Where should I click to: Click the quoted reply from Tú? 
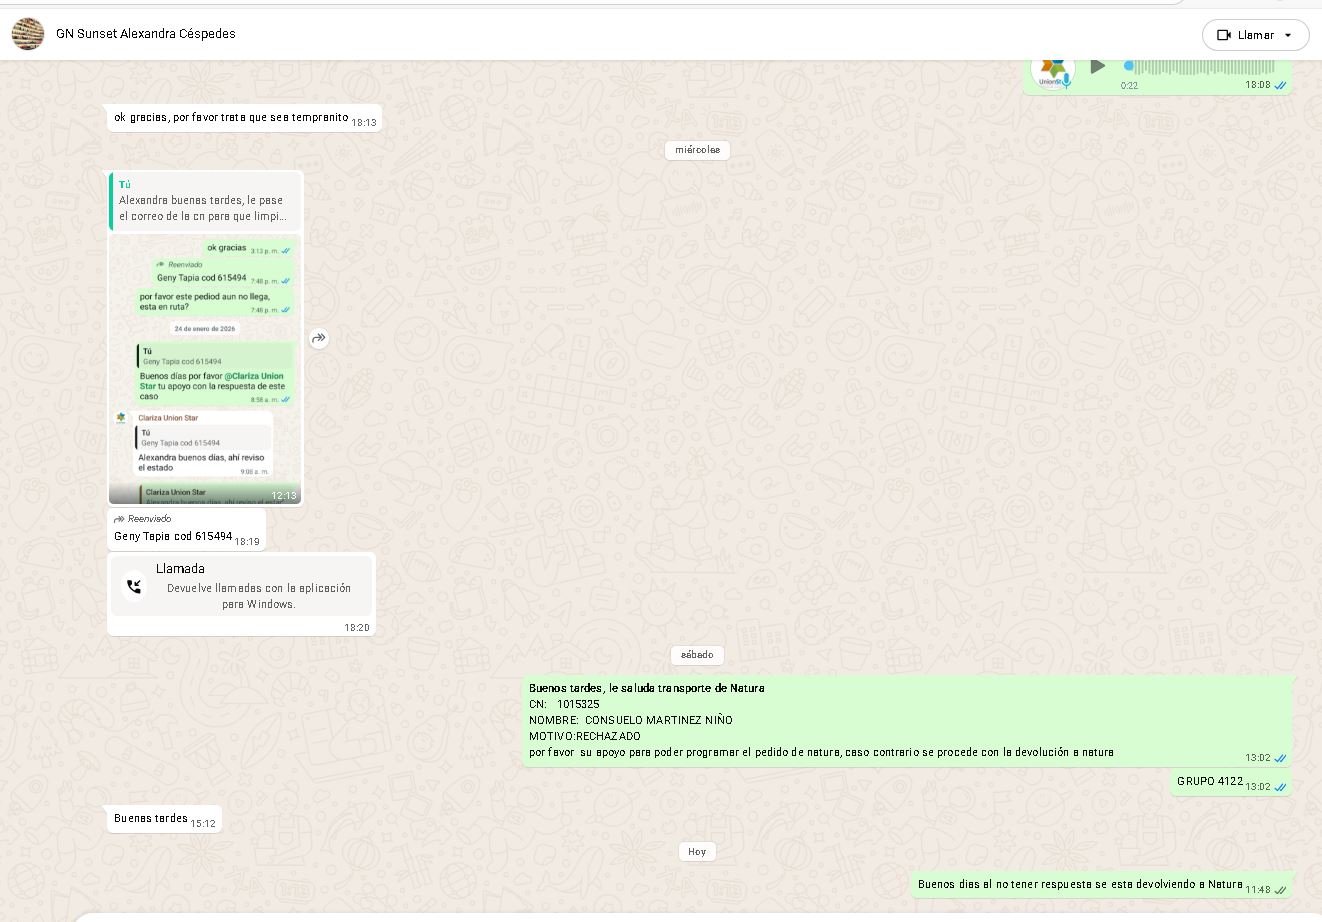[205, 200]
